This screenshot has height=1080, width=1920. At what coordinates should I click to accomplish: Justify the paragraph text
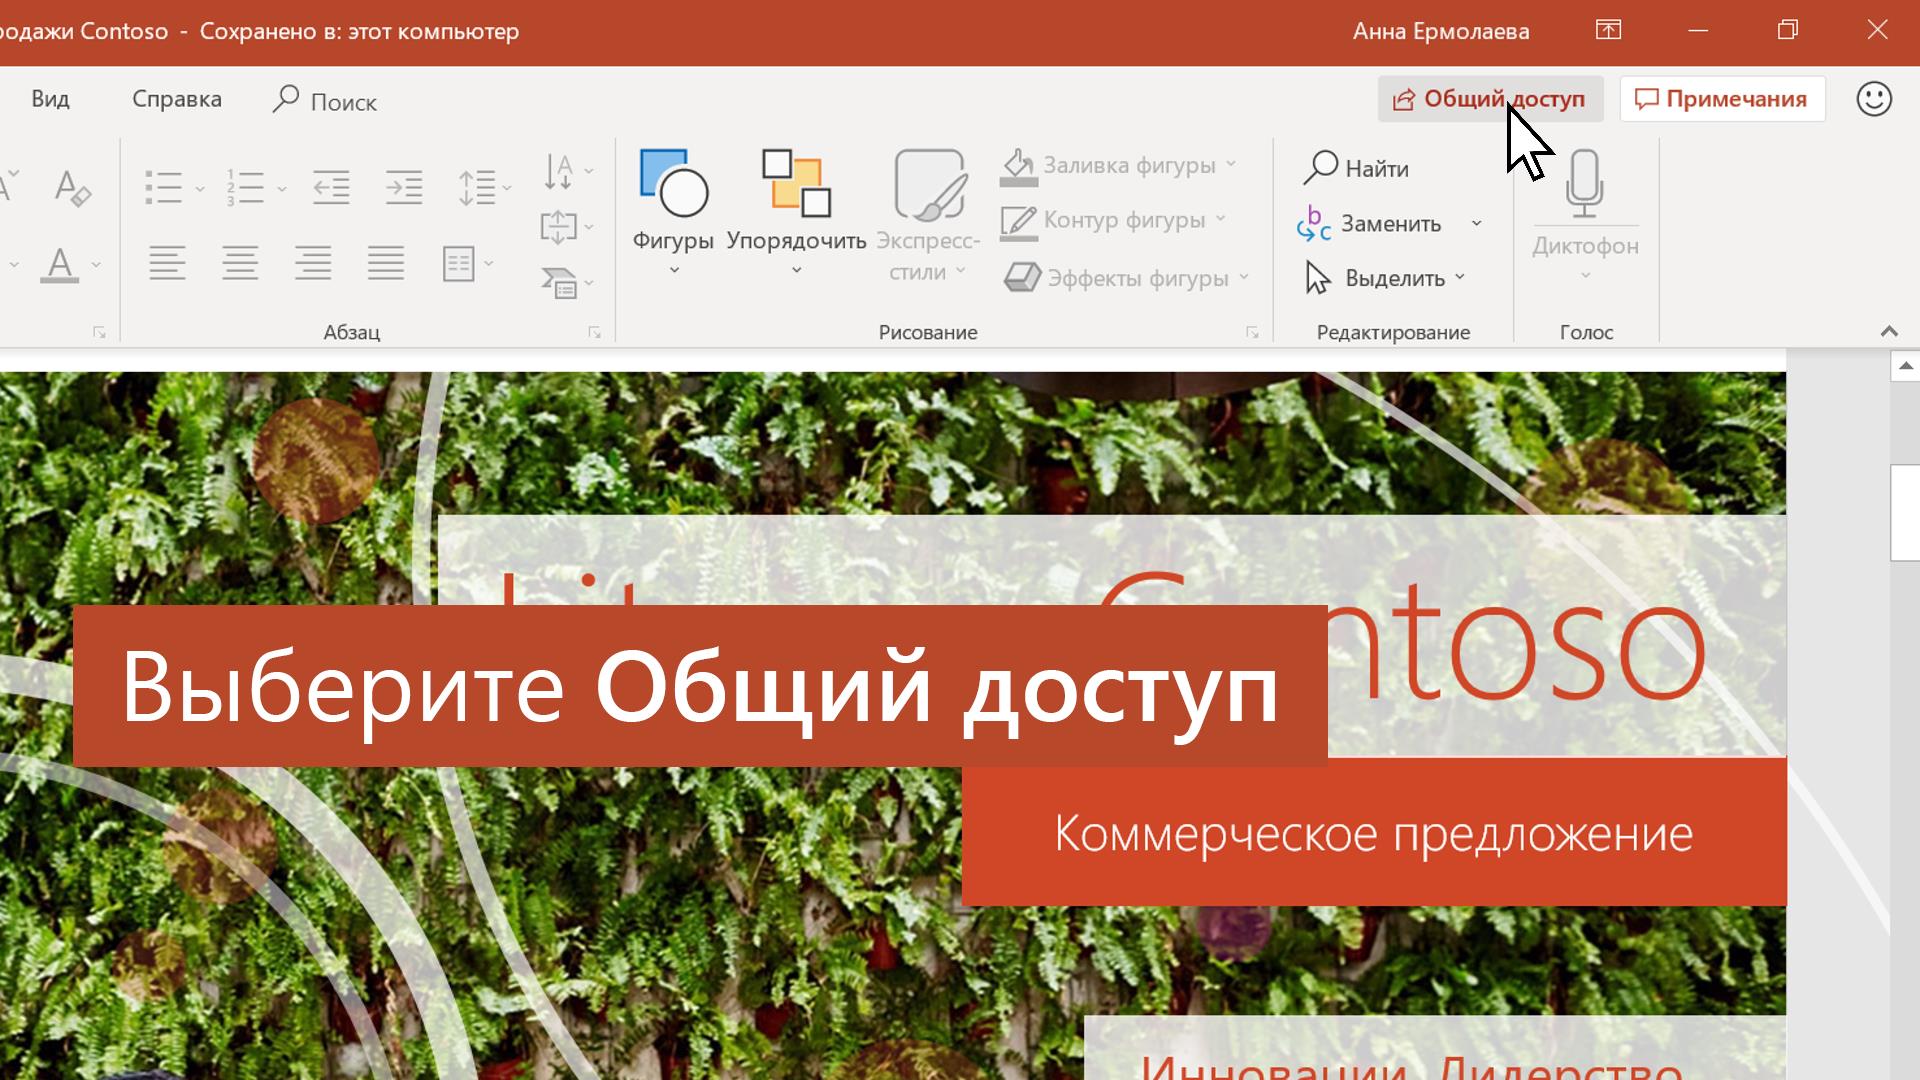pyautogui.click(x=386, y=263)
